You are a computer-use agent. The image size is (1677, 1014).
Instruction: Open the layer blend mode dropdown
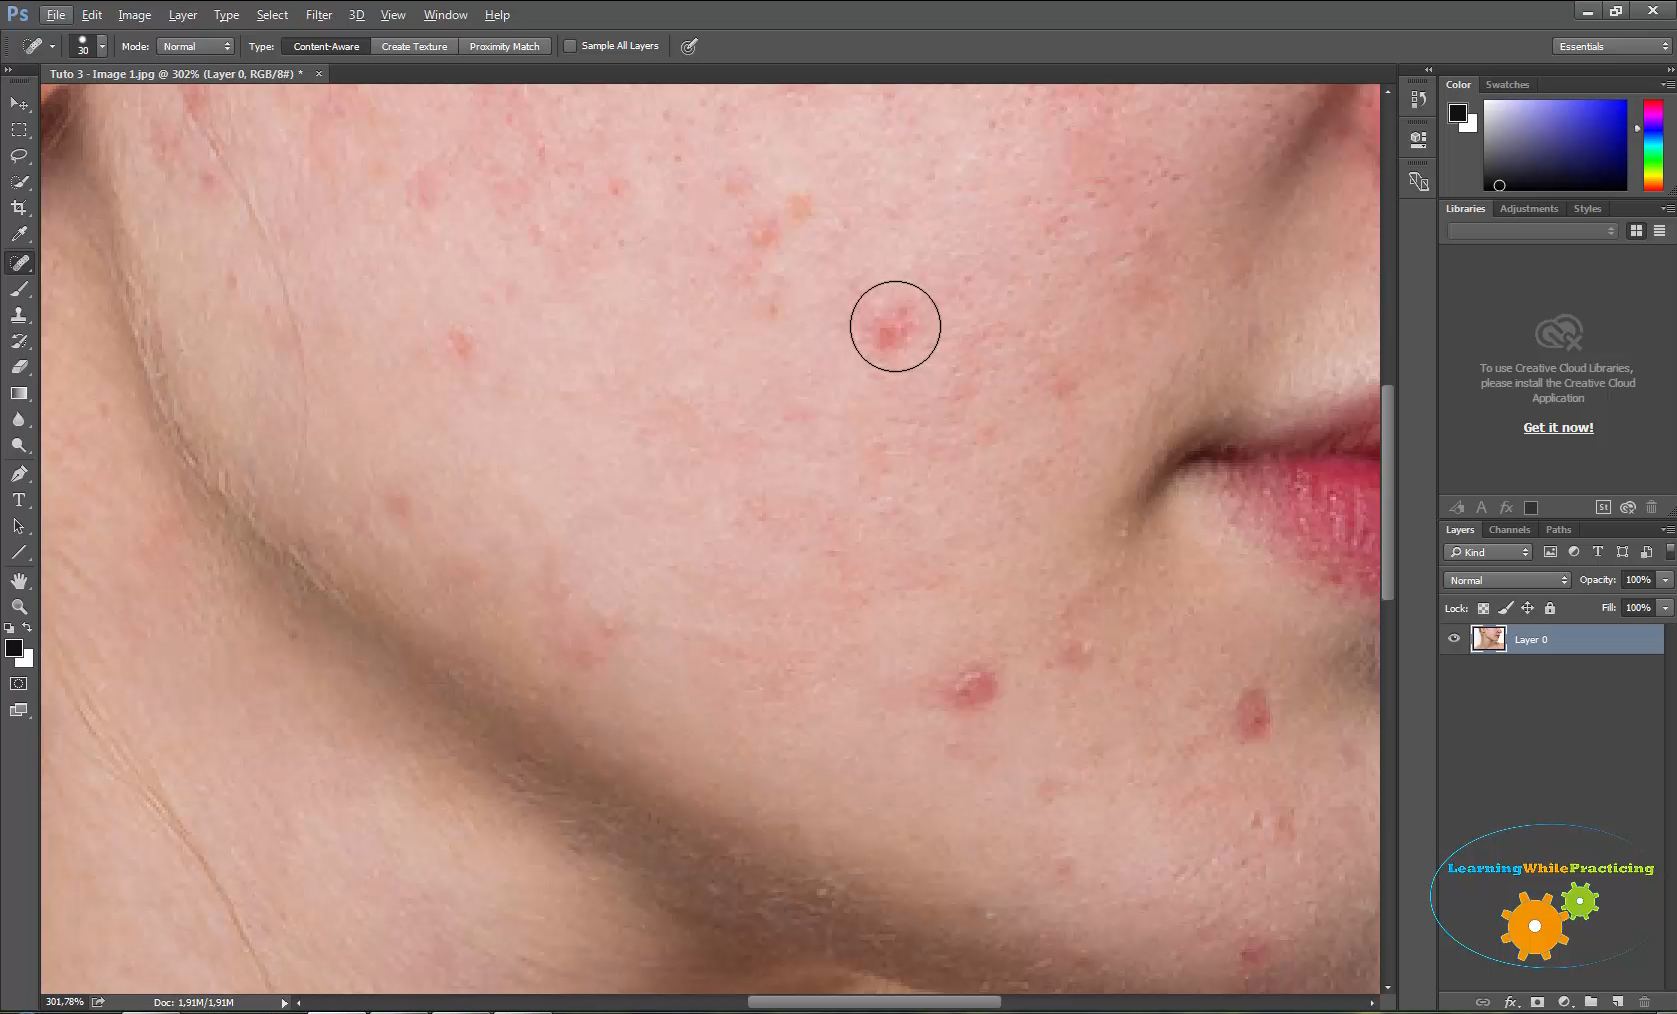pos(1507,580)
